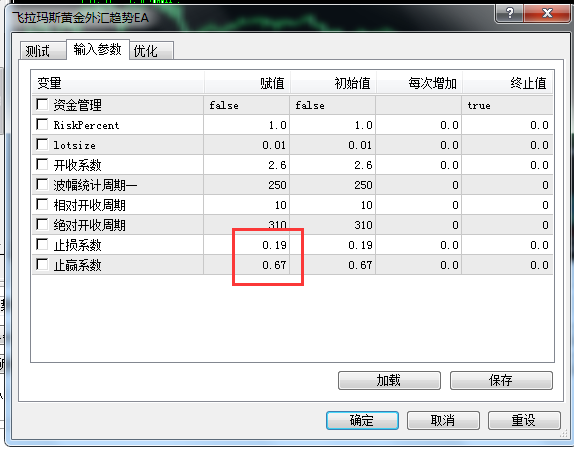
Task: Select 止损系数 初始值 cell 0.19
Action: (332, 245)
